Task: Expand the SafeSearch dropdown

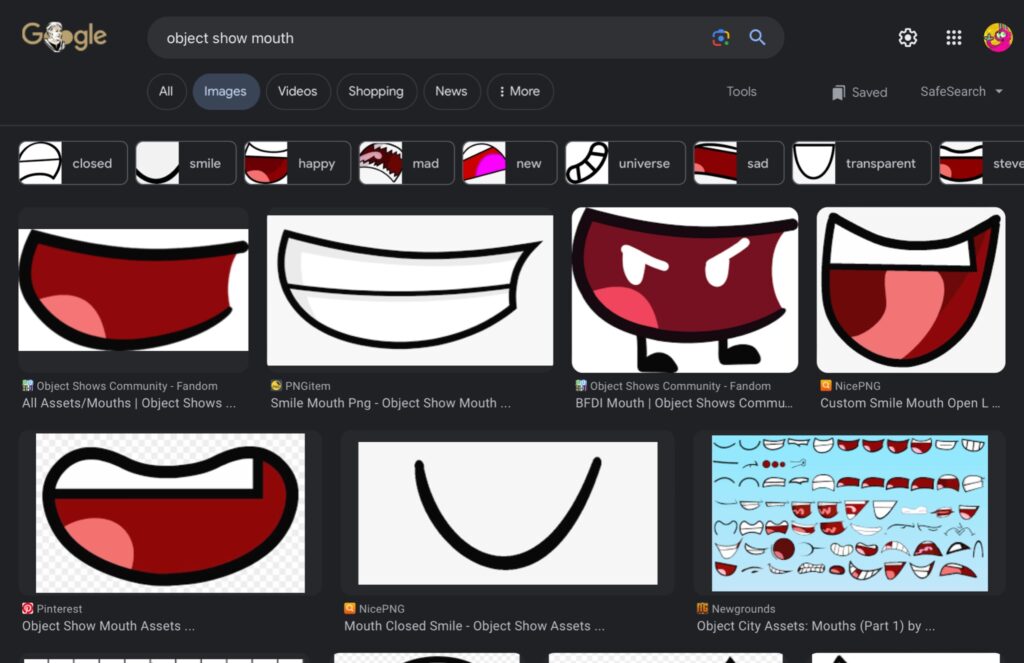Action: coord(961,91)
